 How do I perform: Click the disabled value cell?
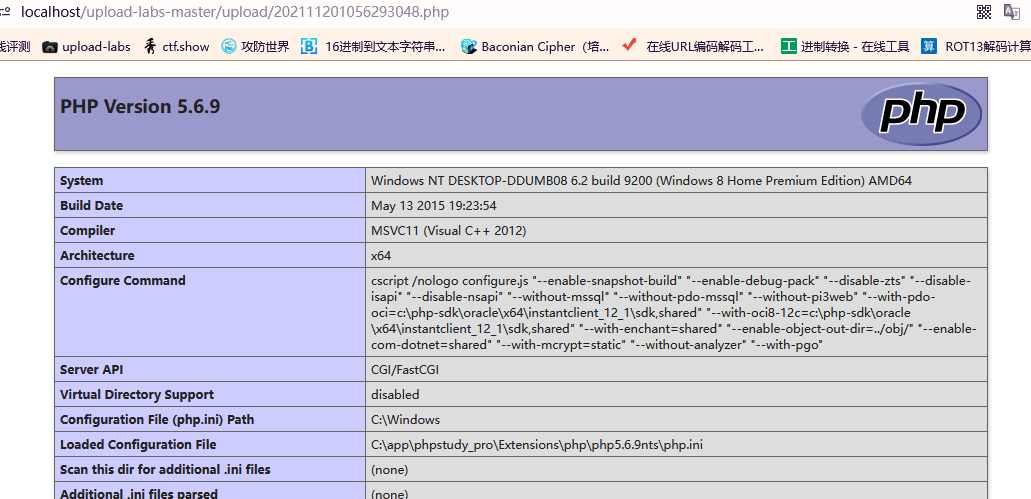(x=676, y=394)
